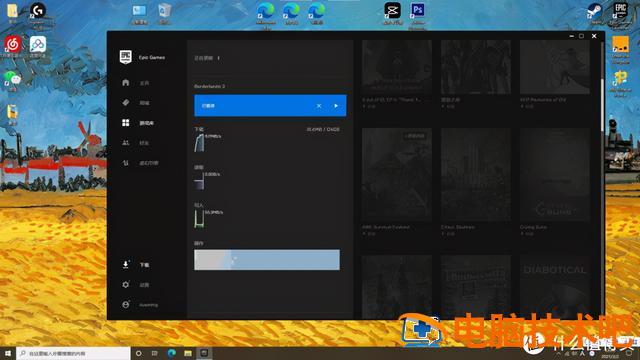The image size is (640, 360).
Task: Cancel the Borderlands 3 download with X
Action: (319, 106)
